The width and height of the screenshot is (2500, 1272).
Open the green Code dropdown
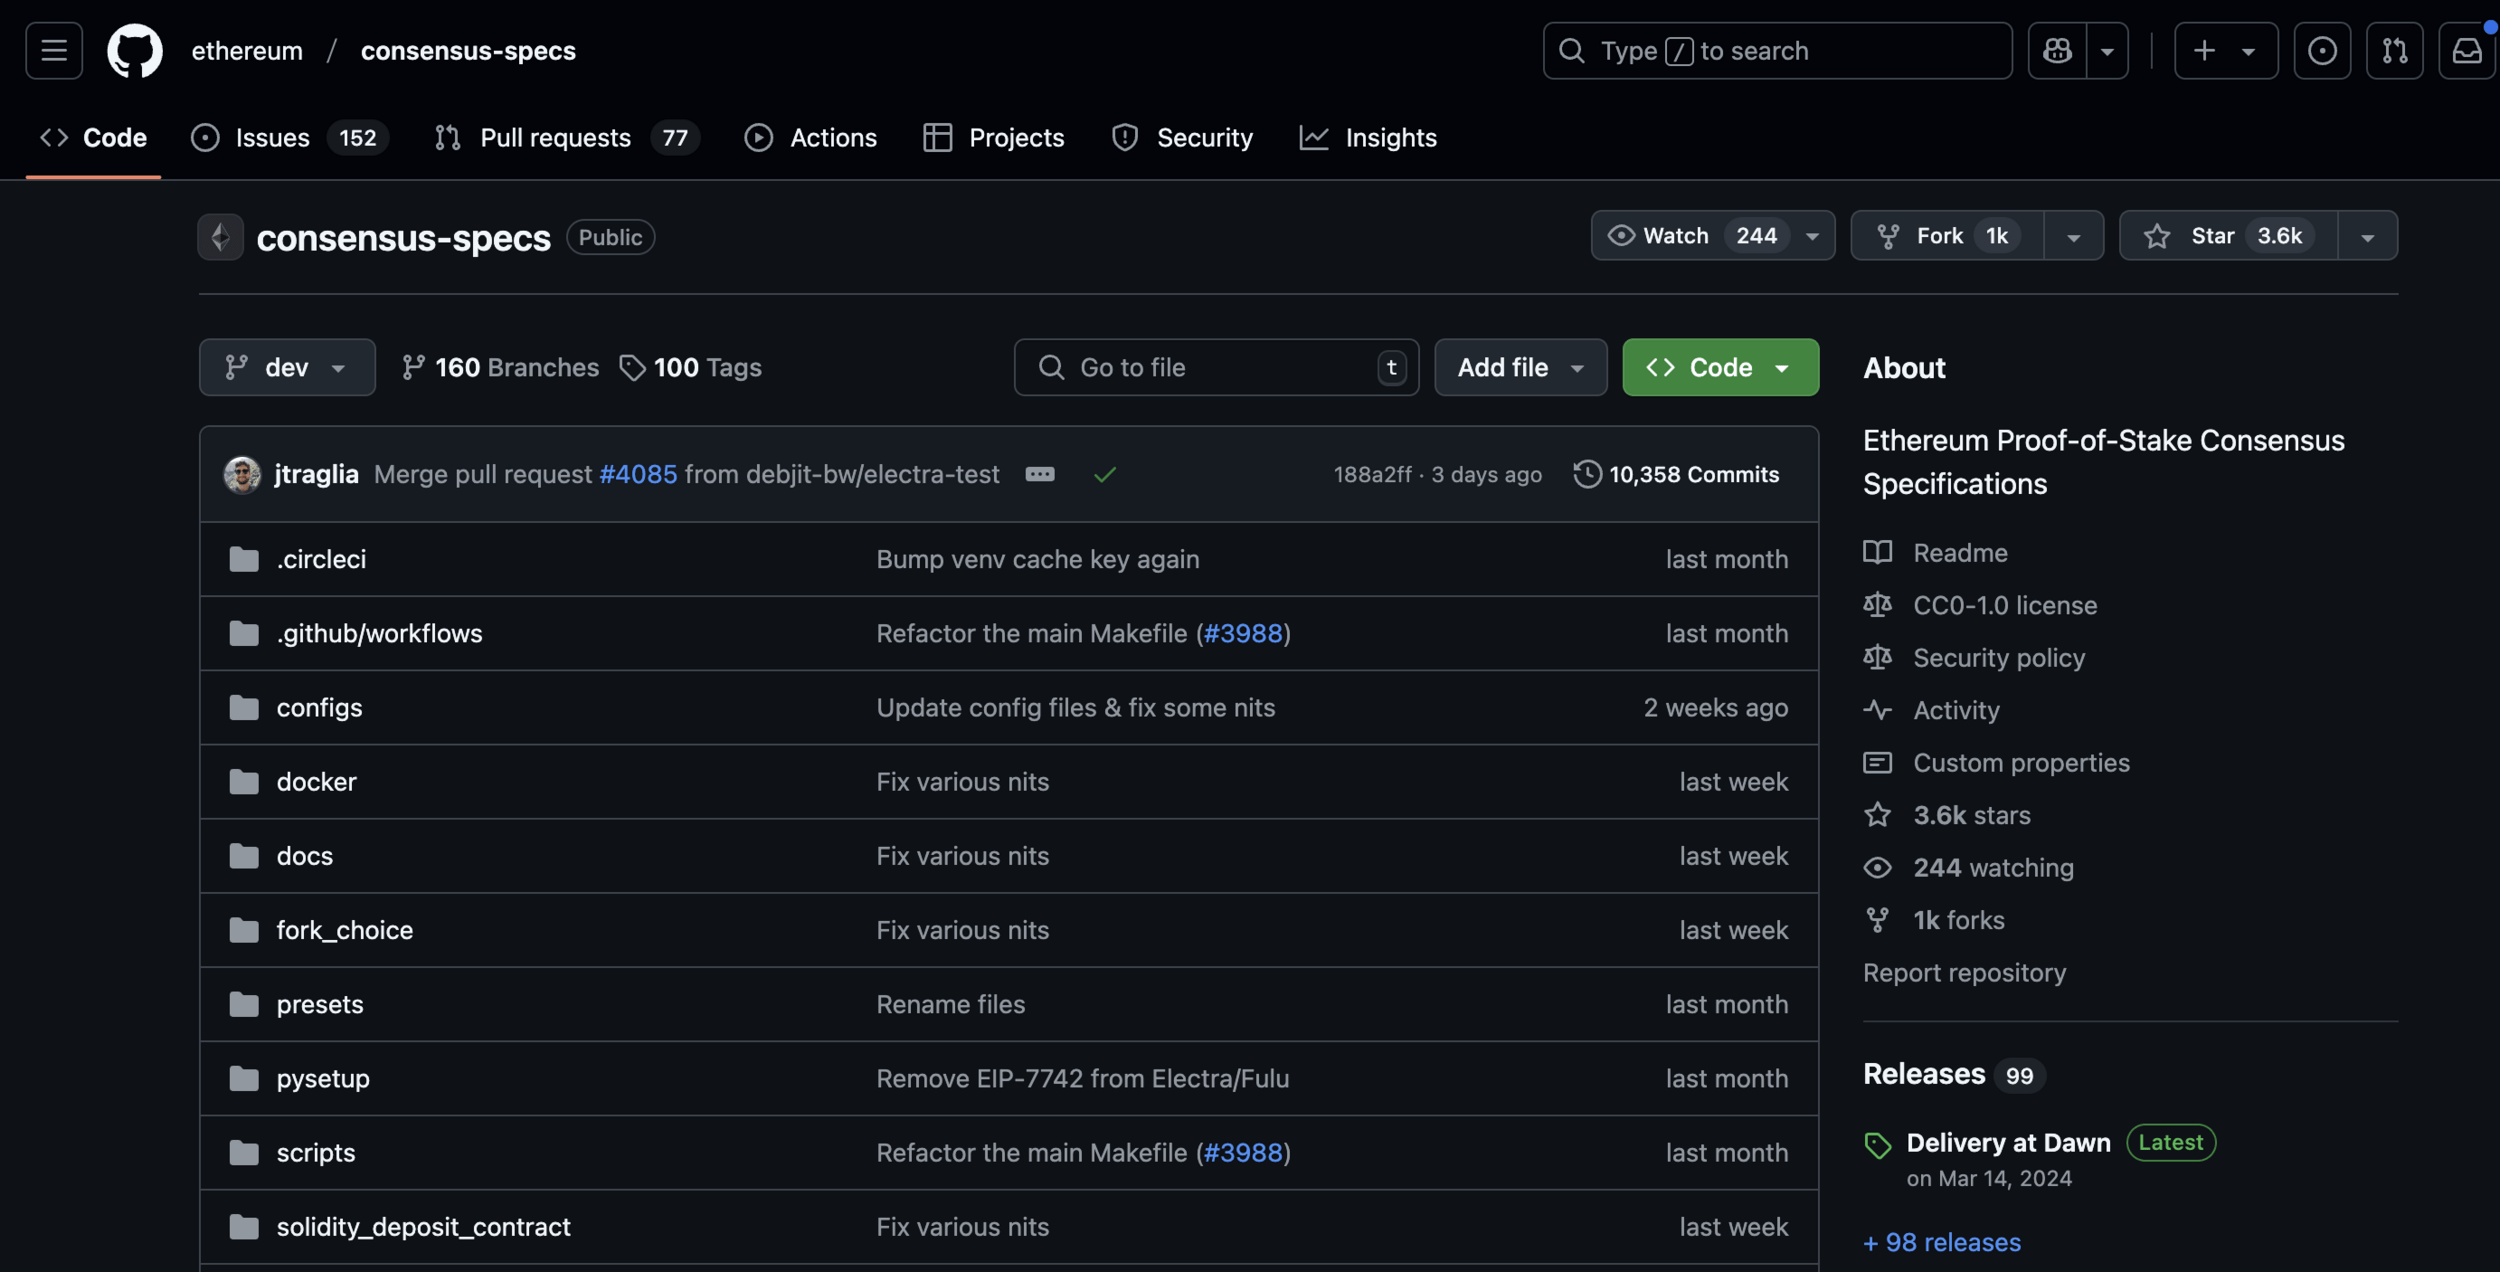point(1720,368)
